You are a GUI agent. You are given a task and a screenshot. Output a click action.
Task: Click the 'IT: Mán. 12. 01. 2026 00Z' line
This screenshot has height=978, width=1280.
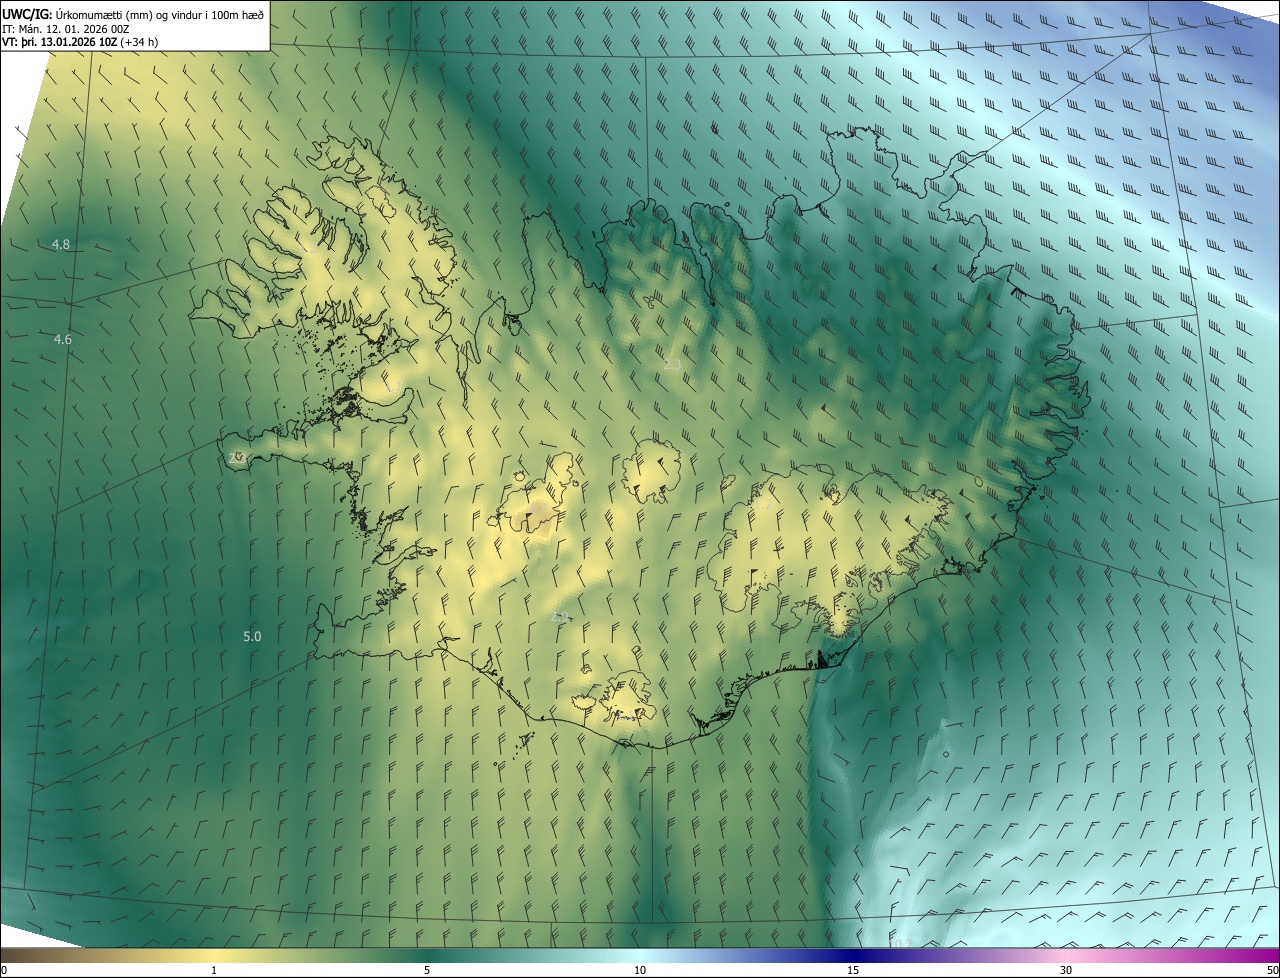[65, 29]
